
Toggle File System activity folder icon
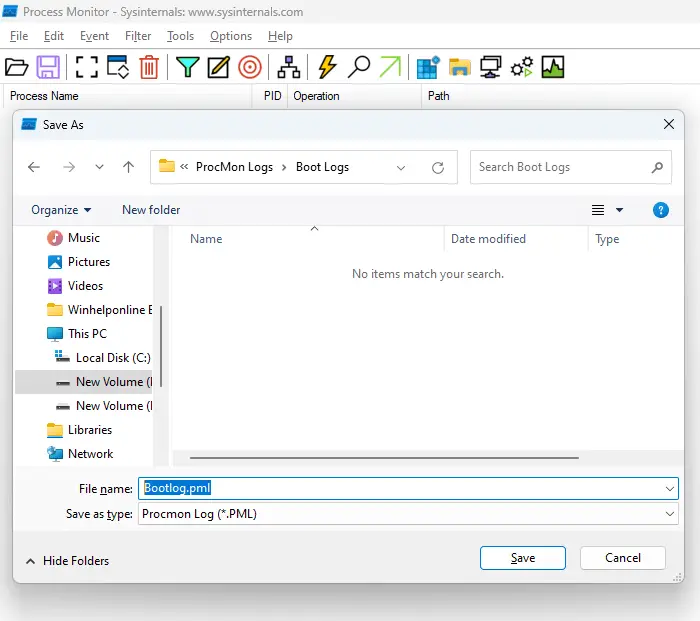pos(459,67)
